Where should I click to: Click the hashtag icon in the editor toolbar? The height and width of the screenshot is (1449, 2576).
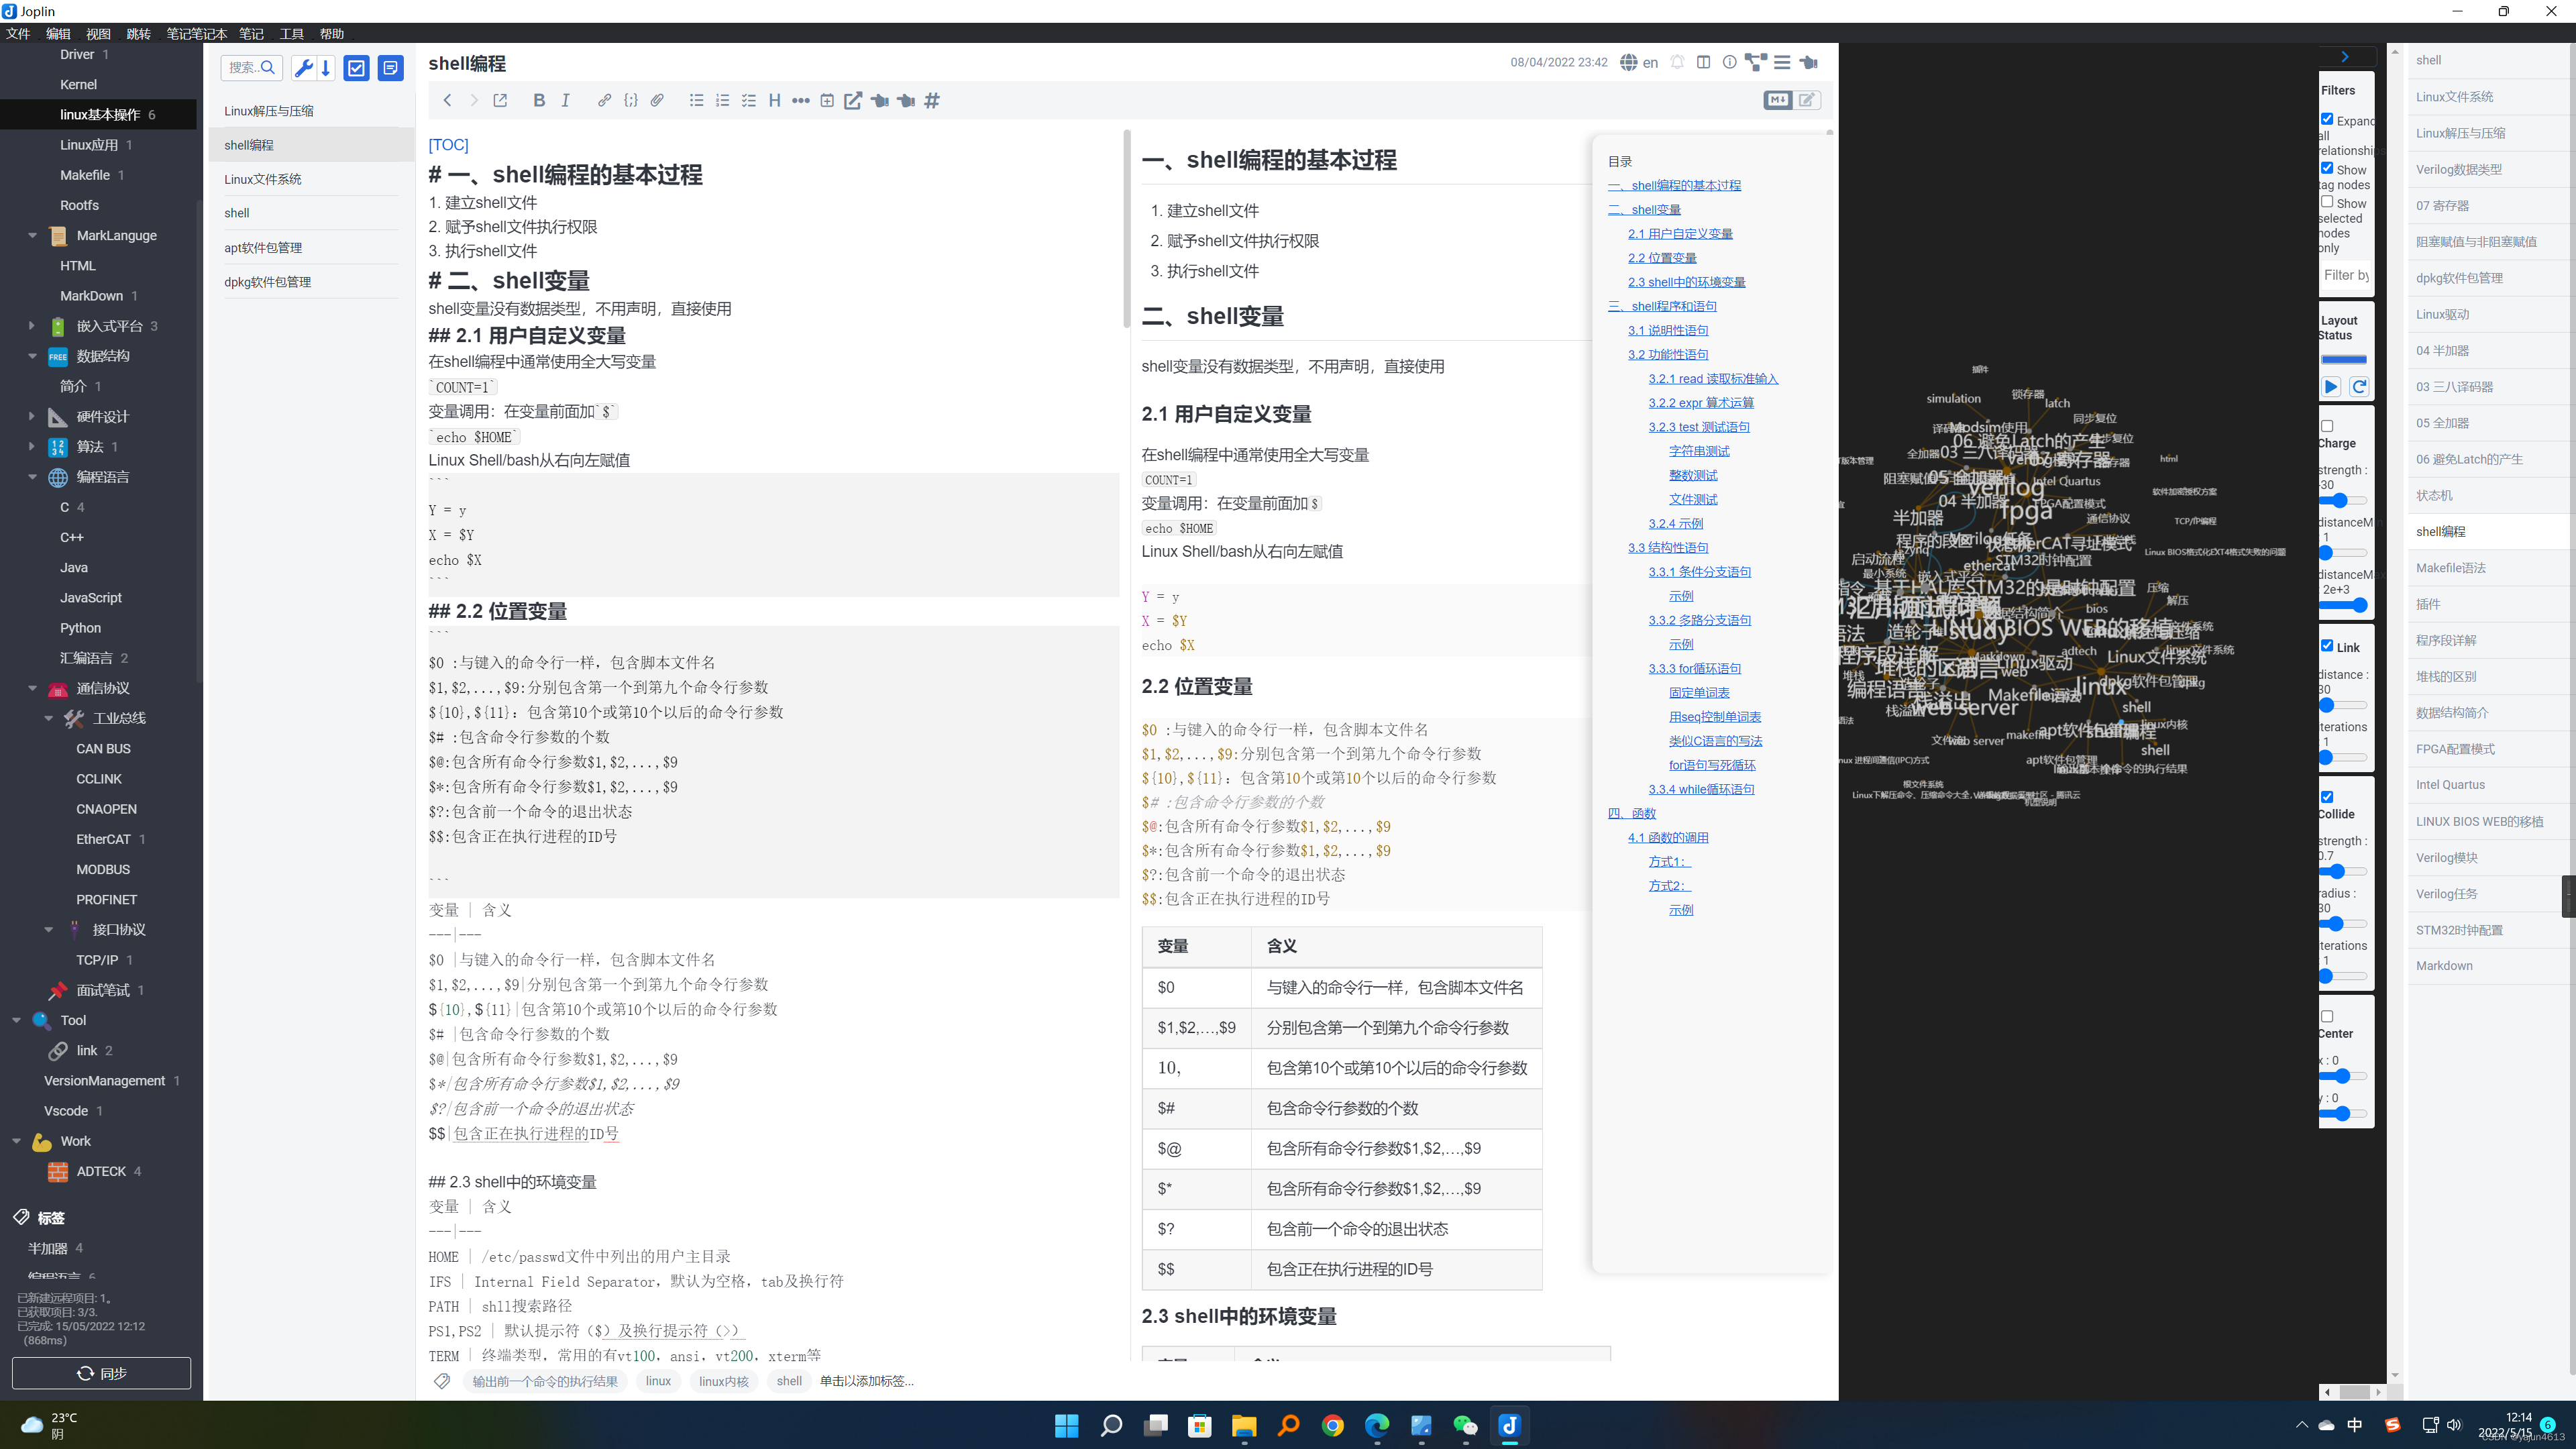pos(932,100)
